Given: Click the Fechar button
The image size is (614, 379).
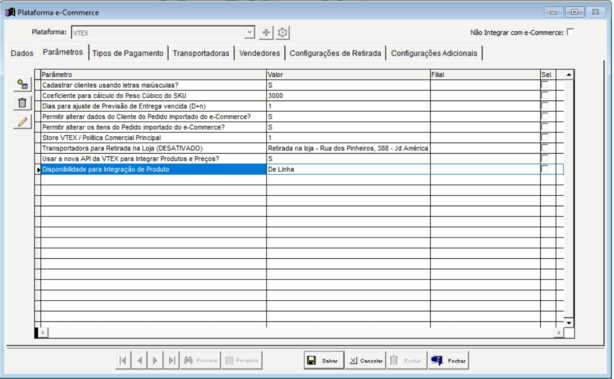Looking at the screenshot, I should 449,360.
